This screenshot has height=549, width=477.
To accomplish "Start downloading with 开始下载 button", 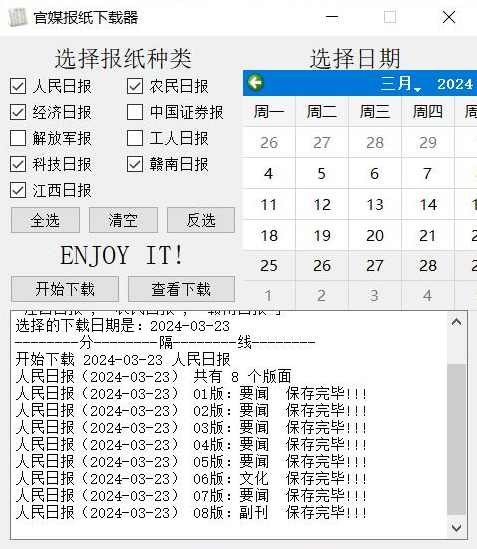I will [65, 289].
